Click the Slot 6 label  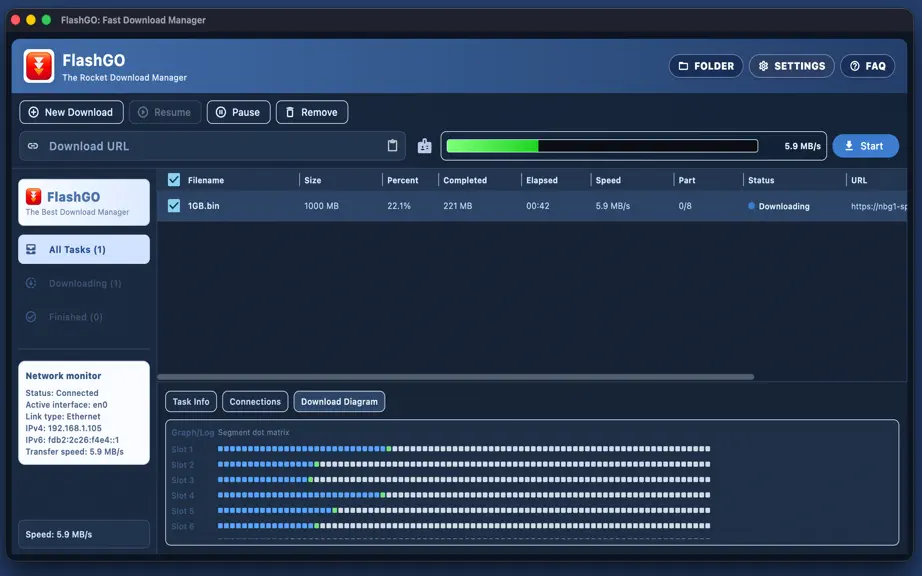[x=182, y=526]
